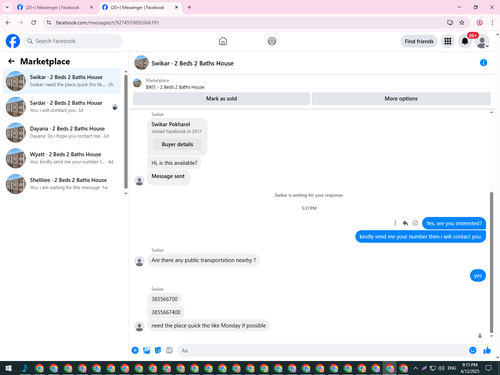This screenshot has width=500, height=375.
Task: Open Dayana conversation in list
Action: tap(62, 132)
